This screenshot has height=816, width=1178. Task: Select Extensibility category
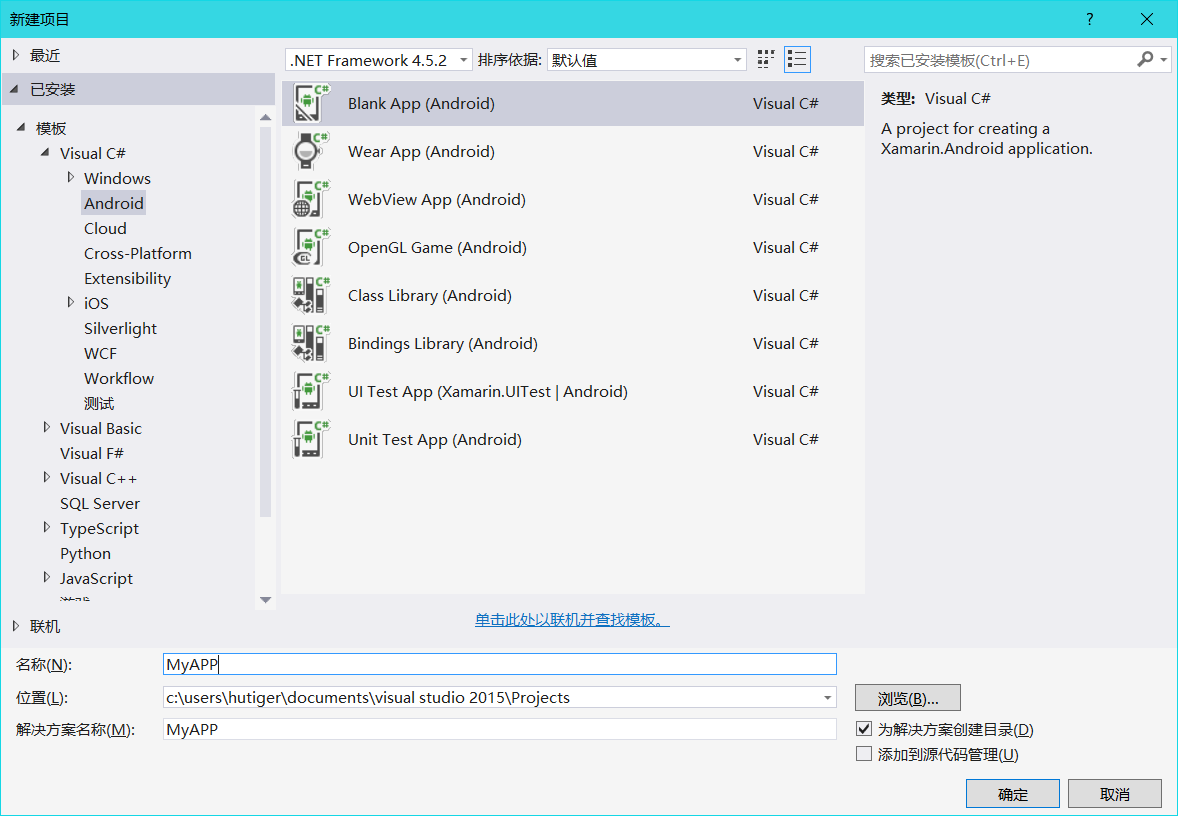[x=128, y=278]
